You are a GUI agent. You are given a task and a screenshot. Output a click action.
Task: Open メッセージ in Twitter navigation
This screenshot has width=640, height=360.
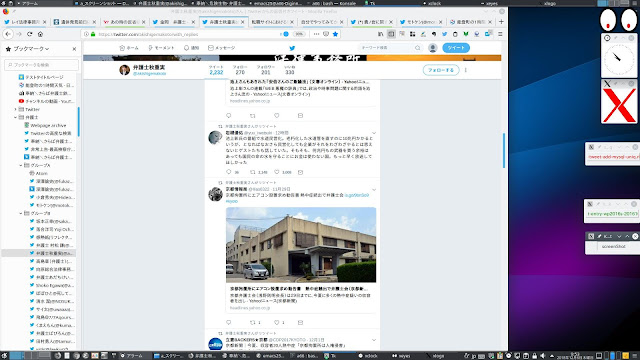tap(222, 48)
